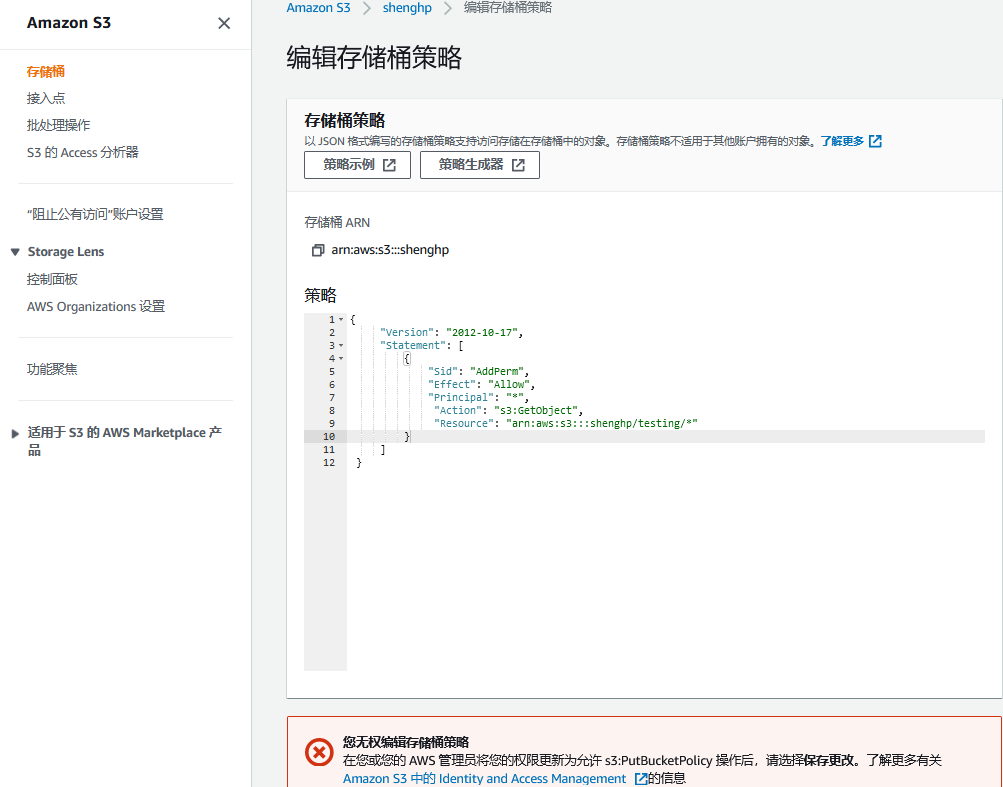The width and height of the screenshot is (1003, 787).
Task: Collapse the JSON statement fold at line 4
Action: (x=341, y=357)
